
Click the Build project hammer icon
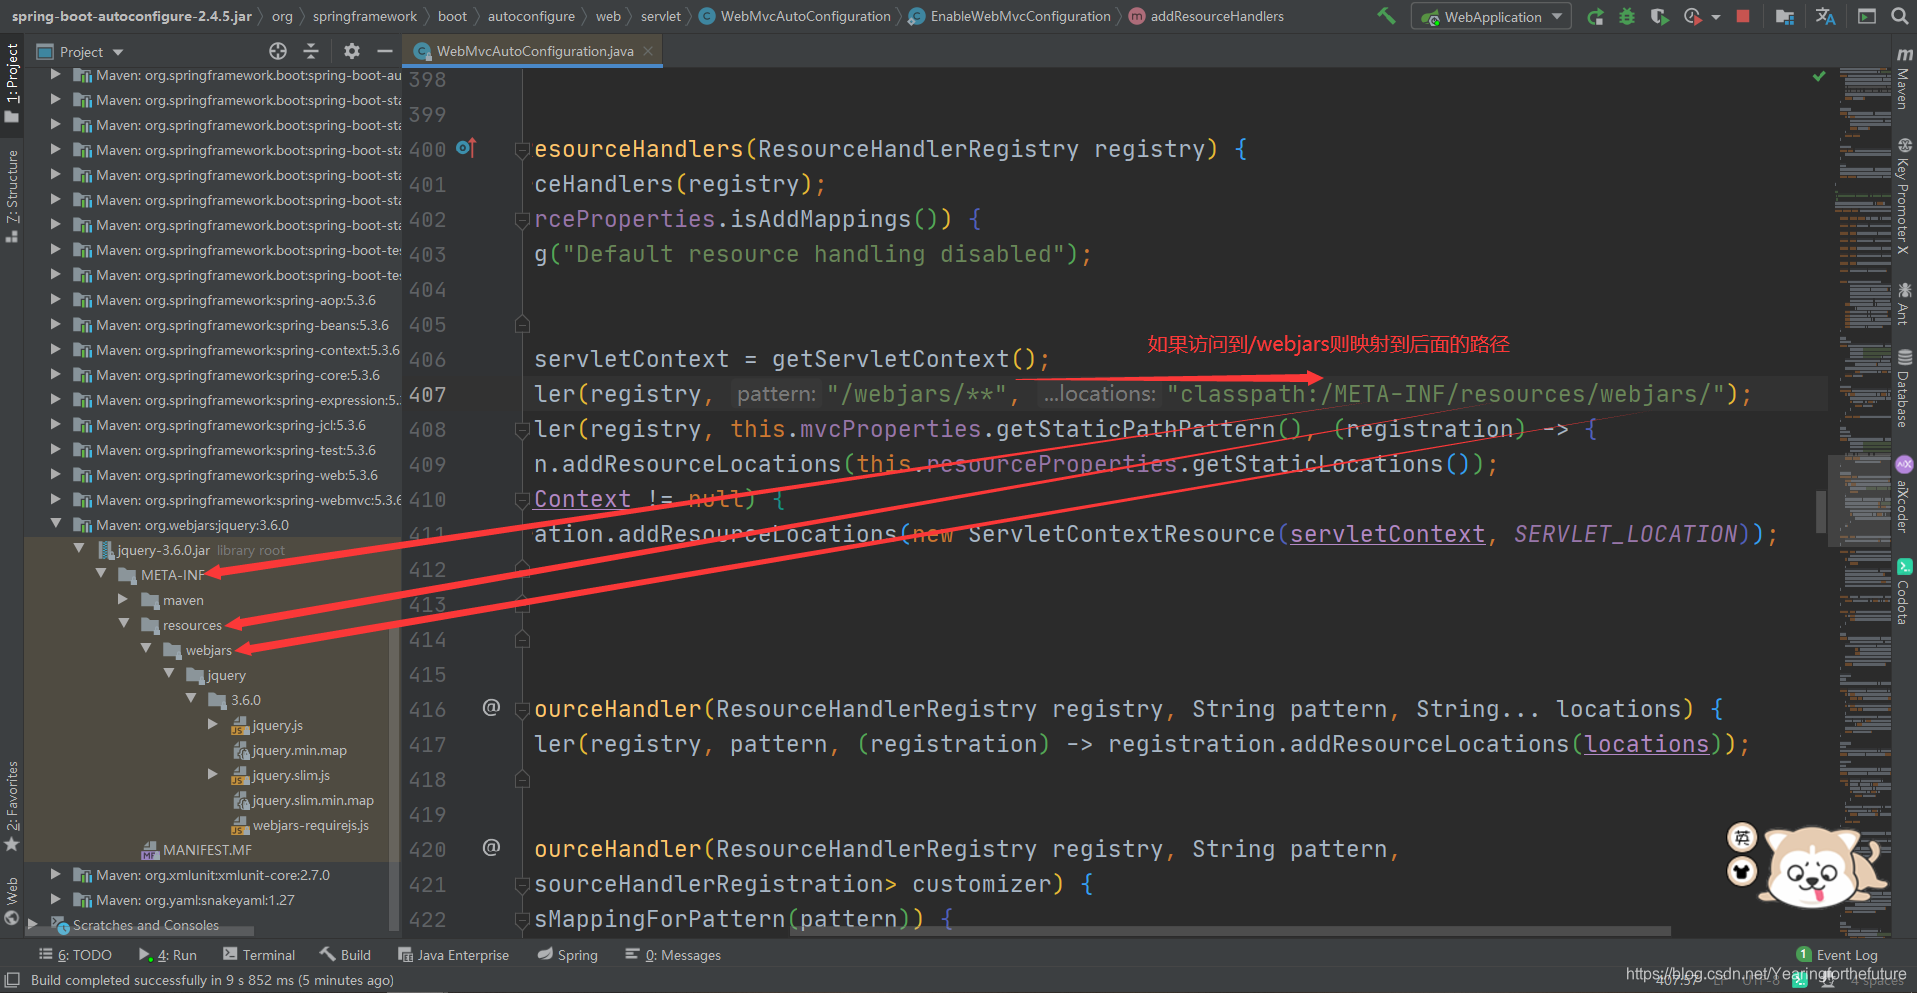(1386, 16)
